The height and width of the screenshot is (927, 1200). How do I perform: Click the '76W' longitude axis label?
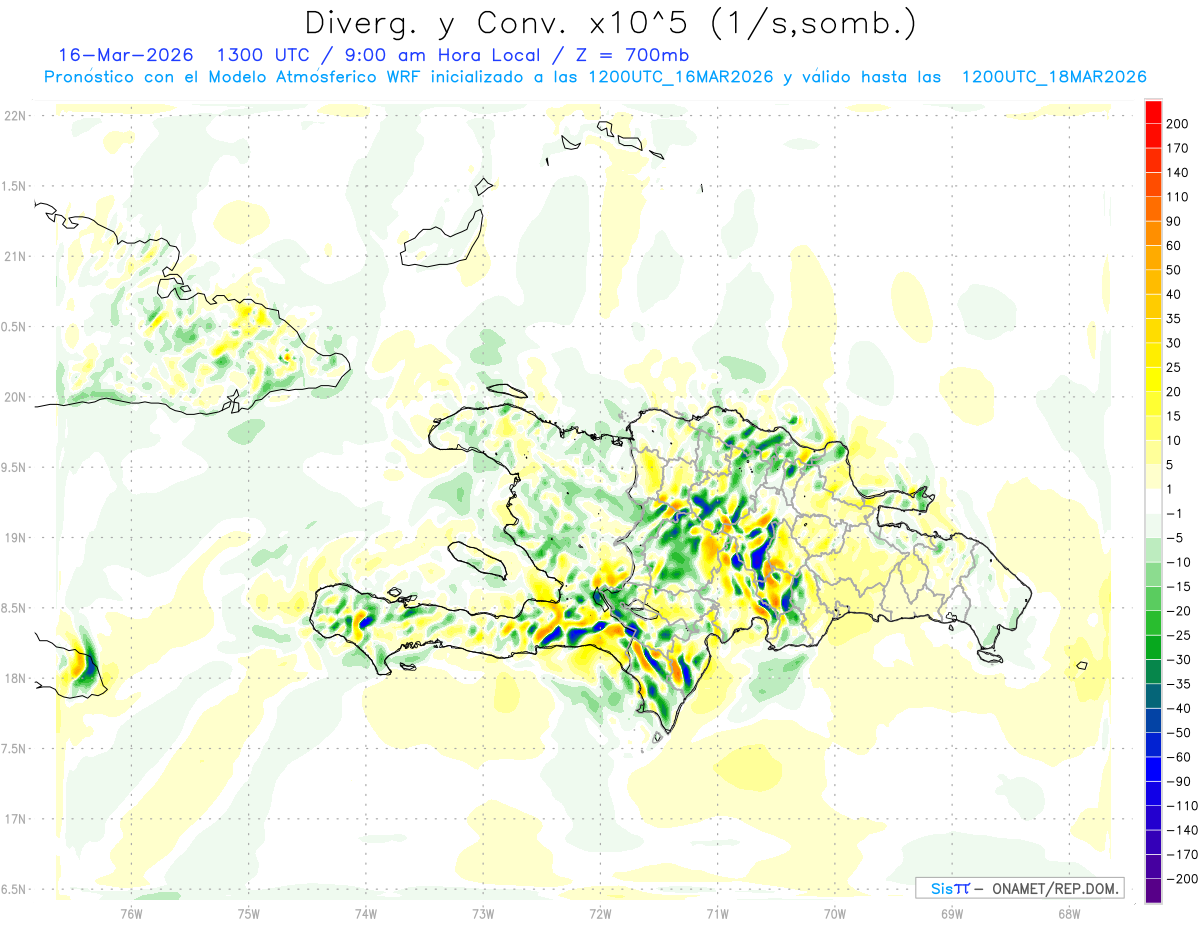click(131, 913)
